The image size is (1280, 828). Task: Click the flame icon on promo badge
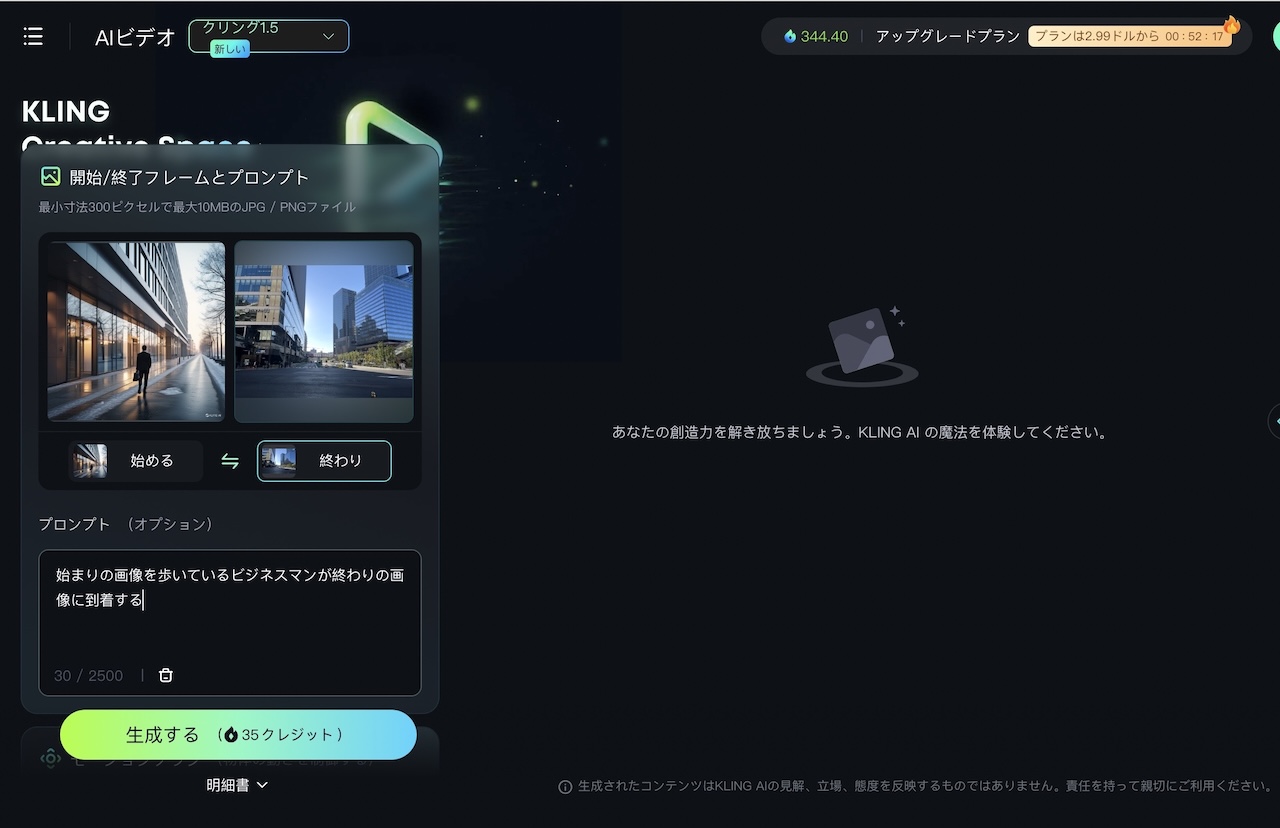click(x=1231, y=25)
